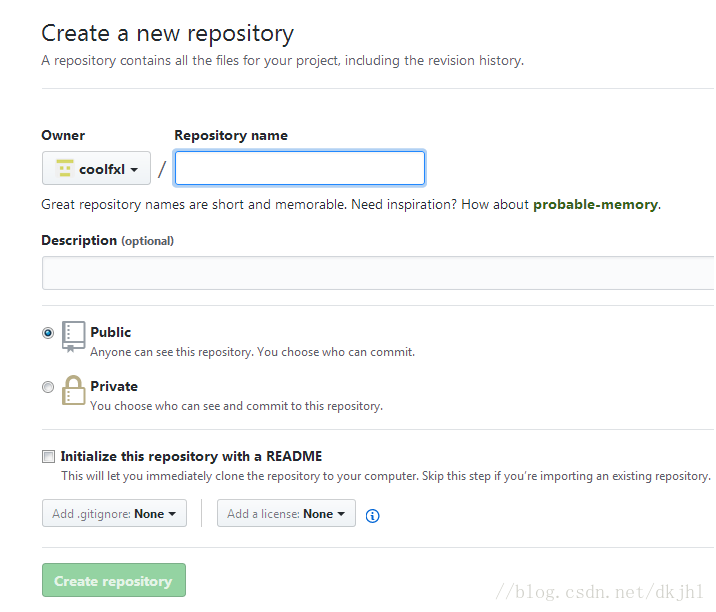Click the Public option label
Viewport: 716px width, 612px height.
point(111,332)
